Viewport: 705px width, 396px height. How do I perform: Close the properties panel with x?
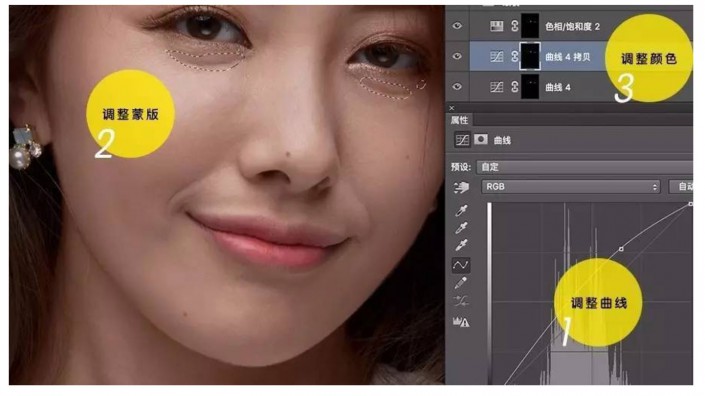click(452, 108)
